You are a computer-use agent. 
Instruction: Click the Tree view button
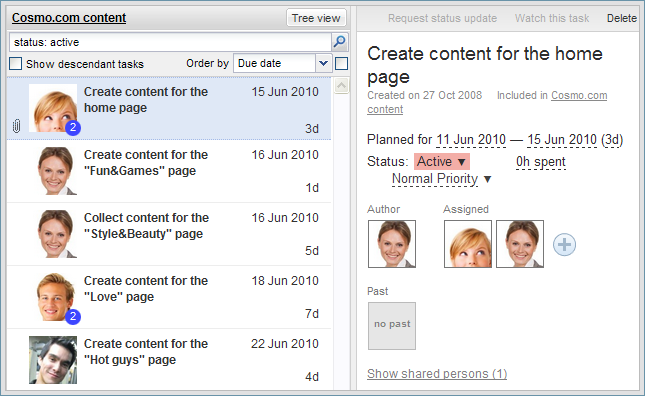[316, 18]
